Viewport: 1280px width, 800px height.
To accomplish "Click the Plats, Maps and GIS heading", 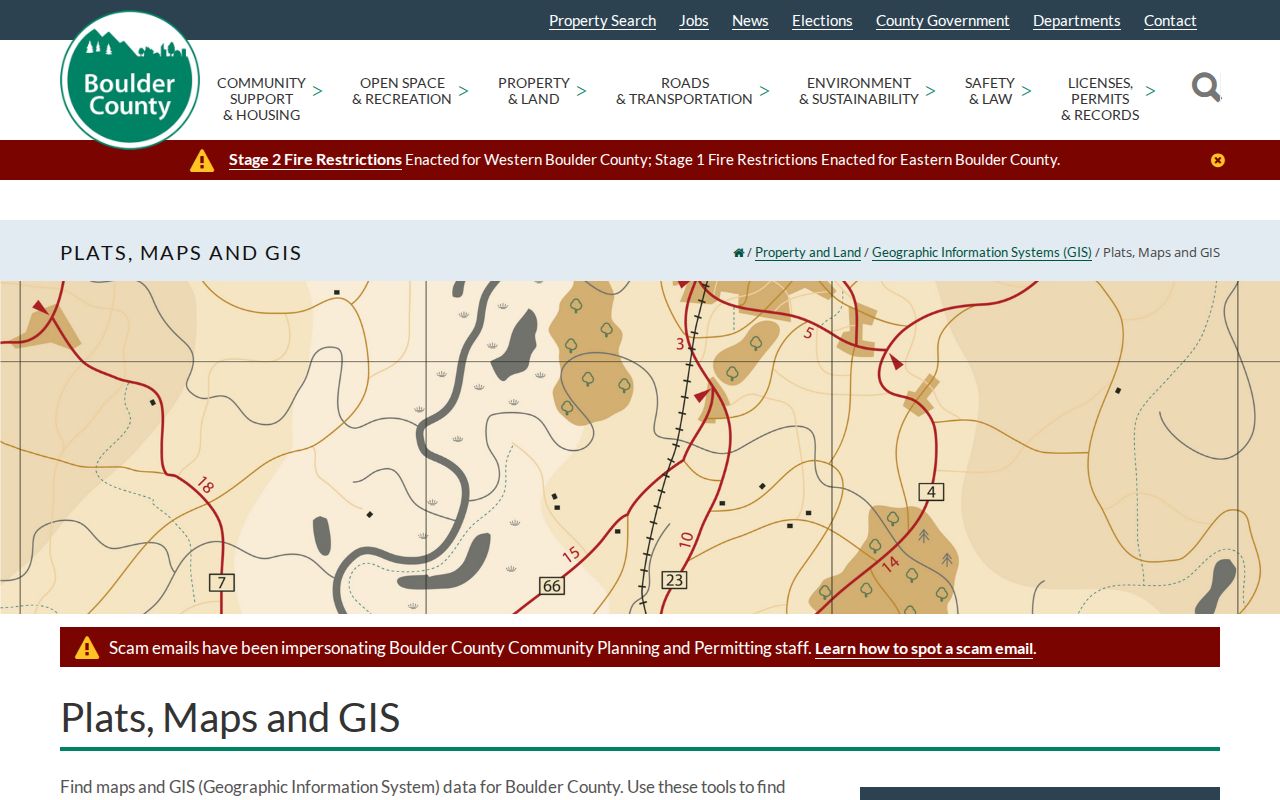I will (x=230, y=718).
